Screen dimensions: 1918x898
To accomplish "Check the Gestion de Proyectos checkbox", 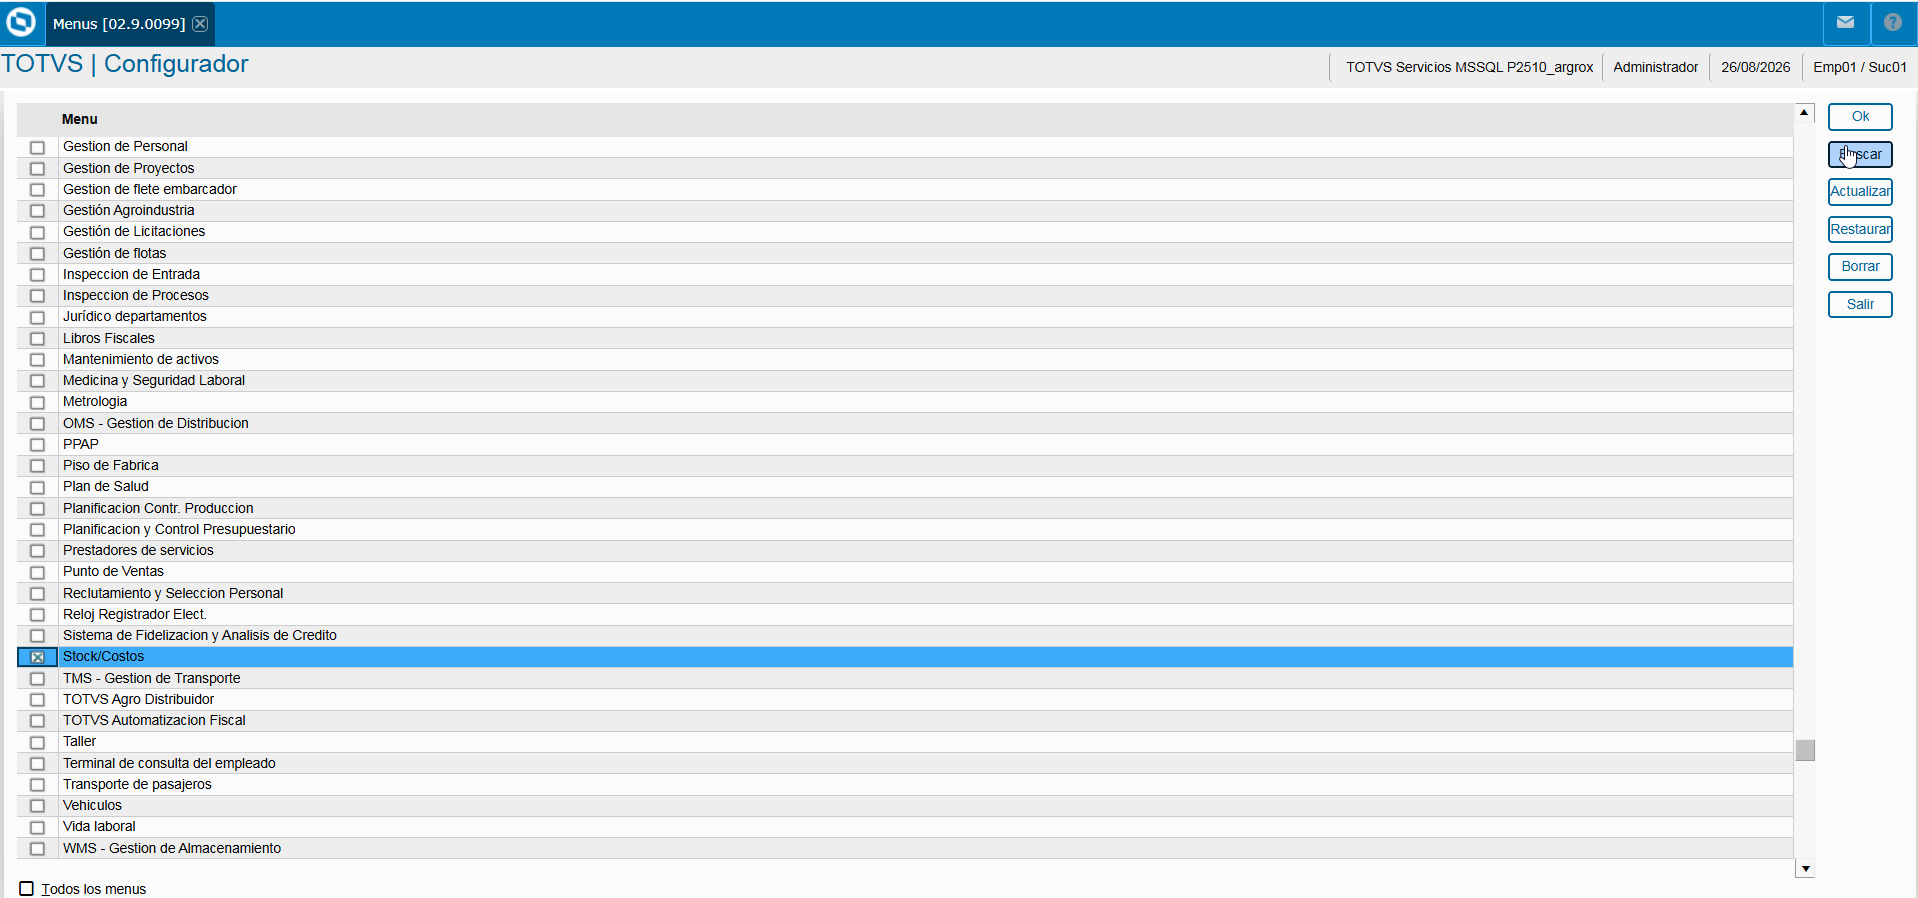I will [37, 169].
